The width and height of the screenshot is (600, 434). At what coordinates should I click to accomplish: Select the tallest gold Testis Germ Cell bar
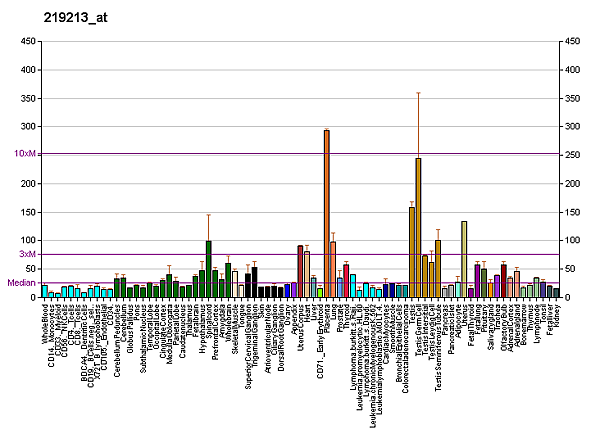tap(418, 228)
